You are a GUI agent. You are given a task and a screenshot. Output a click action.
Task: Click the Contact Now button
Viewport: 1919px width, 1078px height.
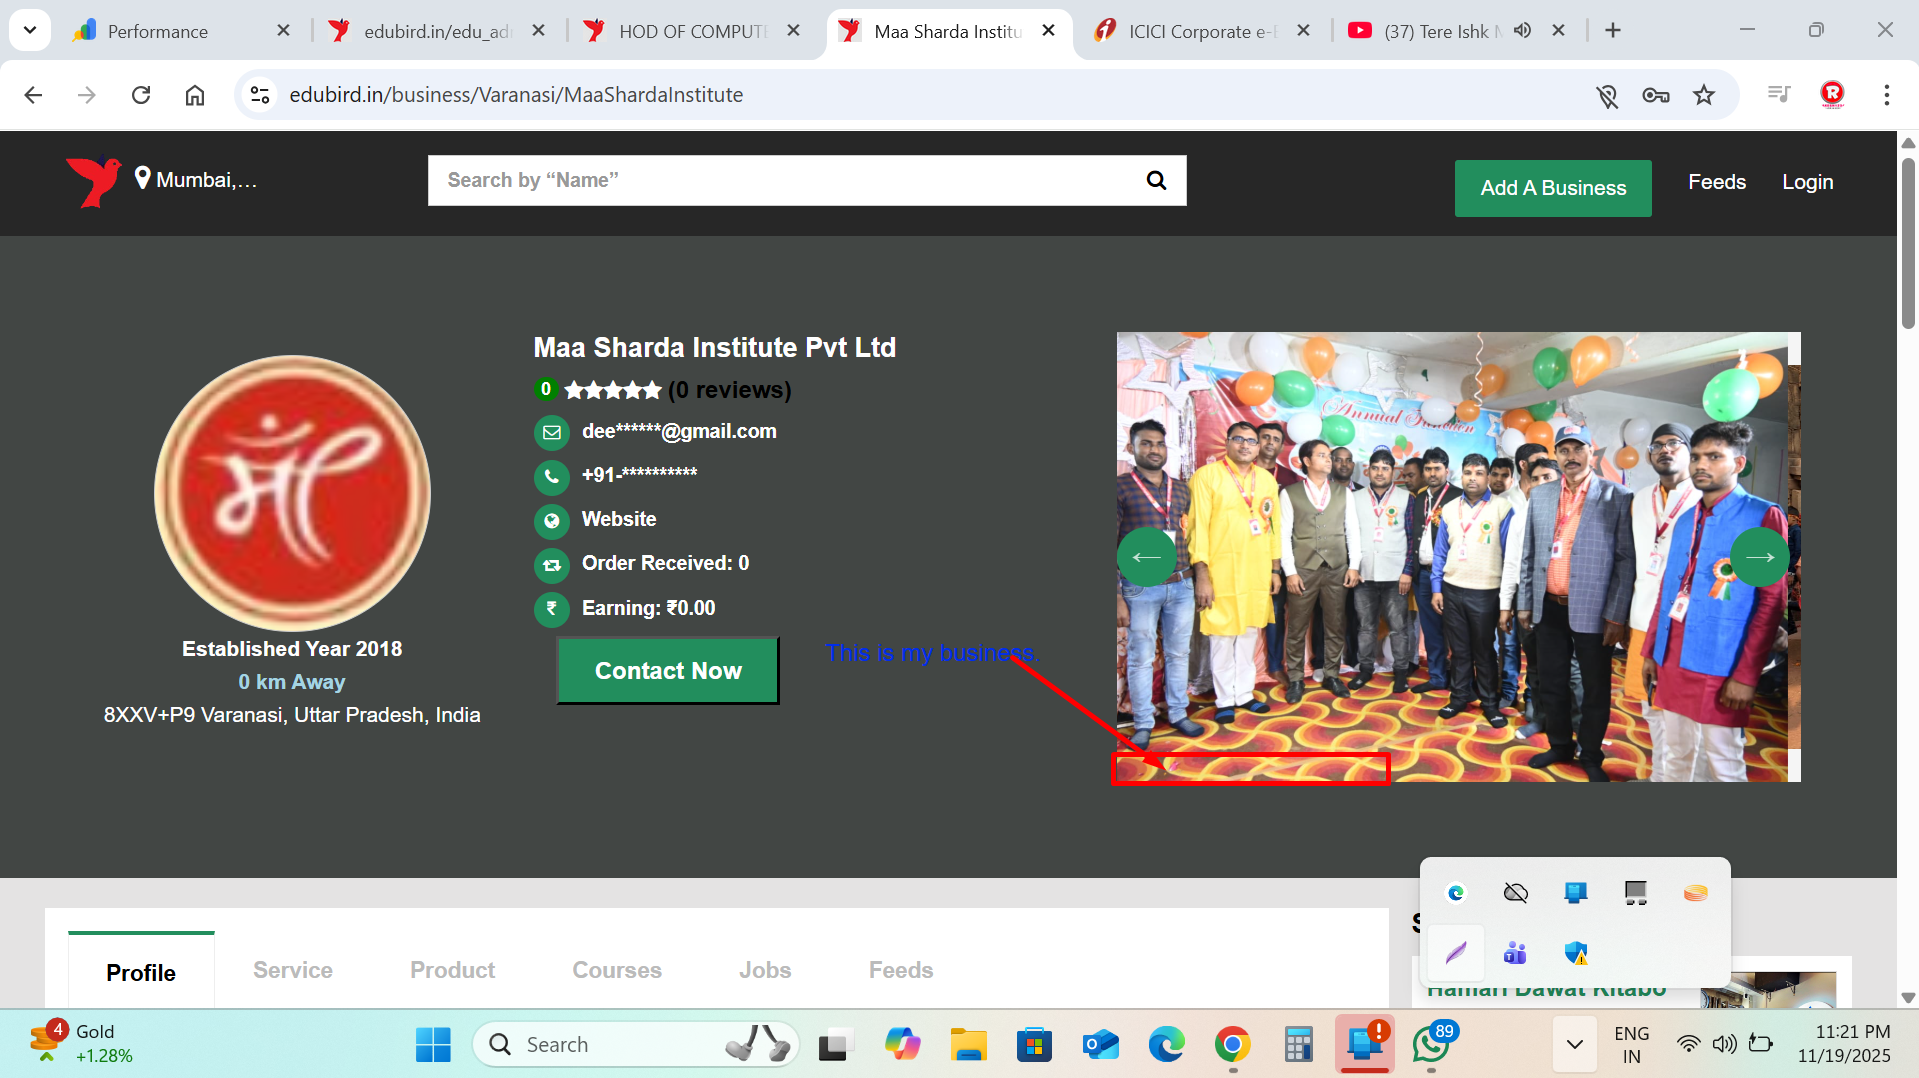click(x=667, y=671)
